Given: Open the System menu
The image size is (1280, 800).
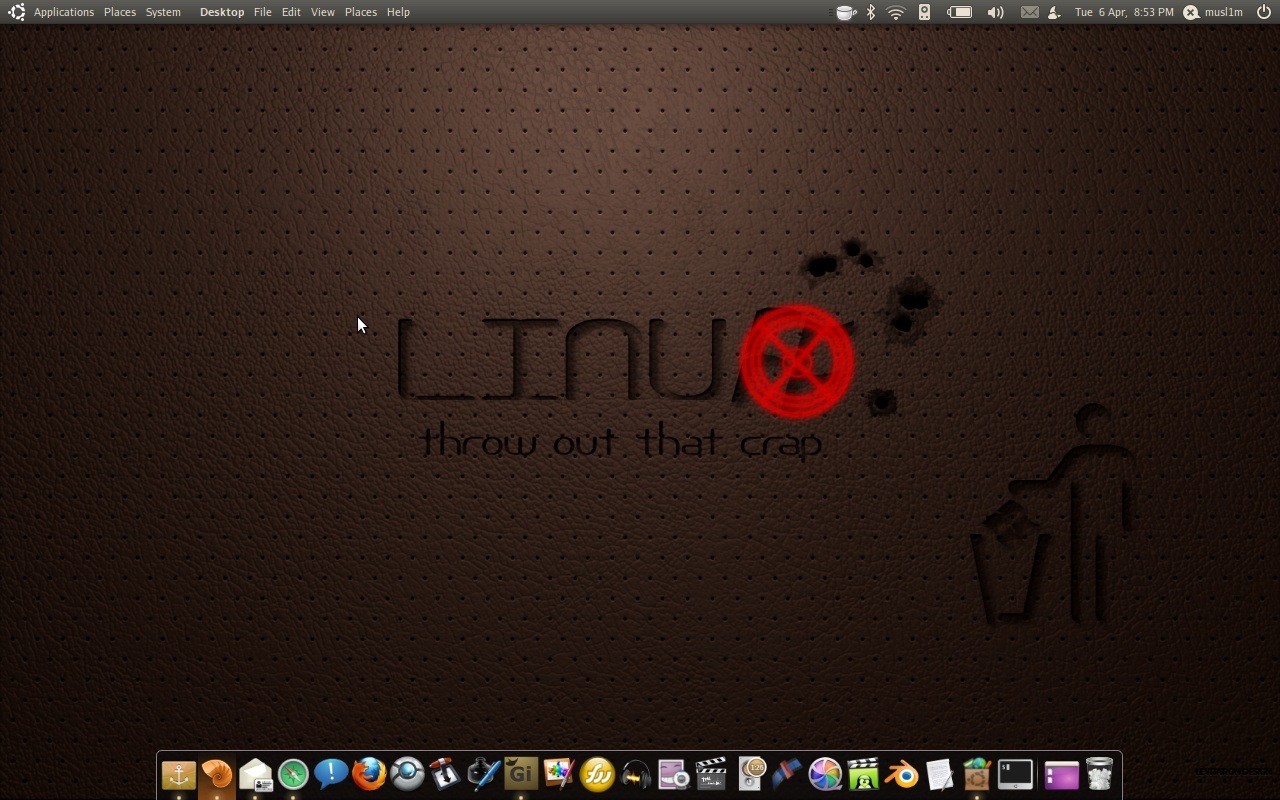Looking at the screenshot, I should [x=163, y=12].
